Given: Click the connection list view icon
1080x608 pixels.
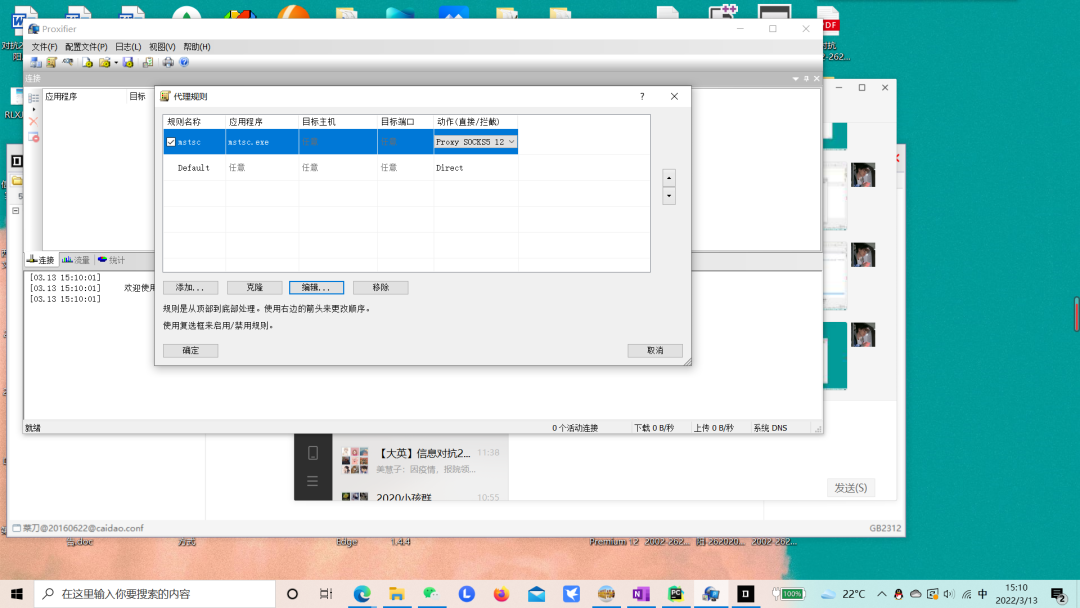Looking at the screenshot, I should pyautogui.click(x=33, y=98).
